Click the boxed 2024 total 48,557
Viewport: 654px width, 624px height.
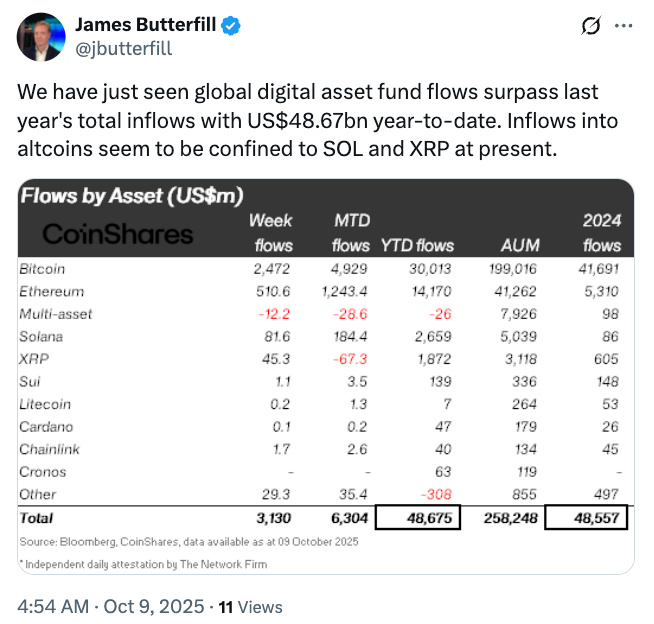tap(588, 518)
